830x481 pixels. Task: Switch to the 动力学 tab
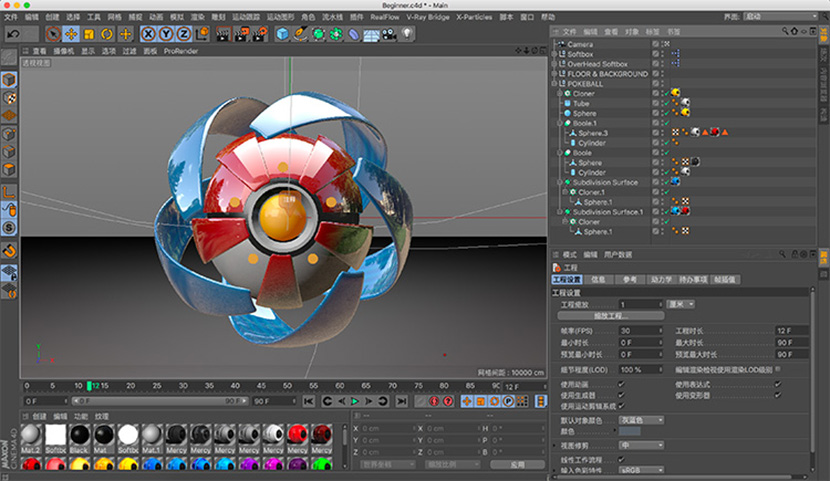pos(661,279)
